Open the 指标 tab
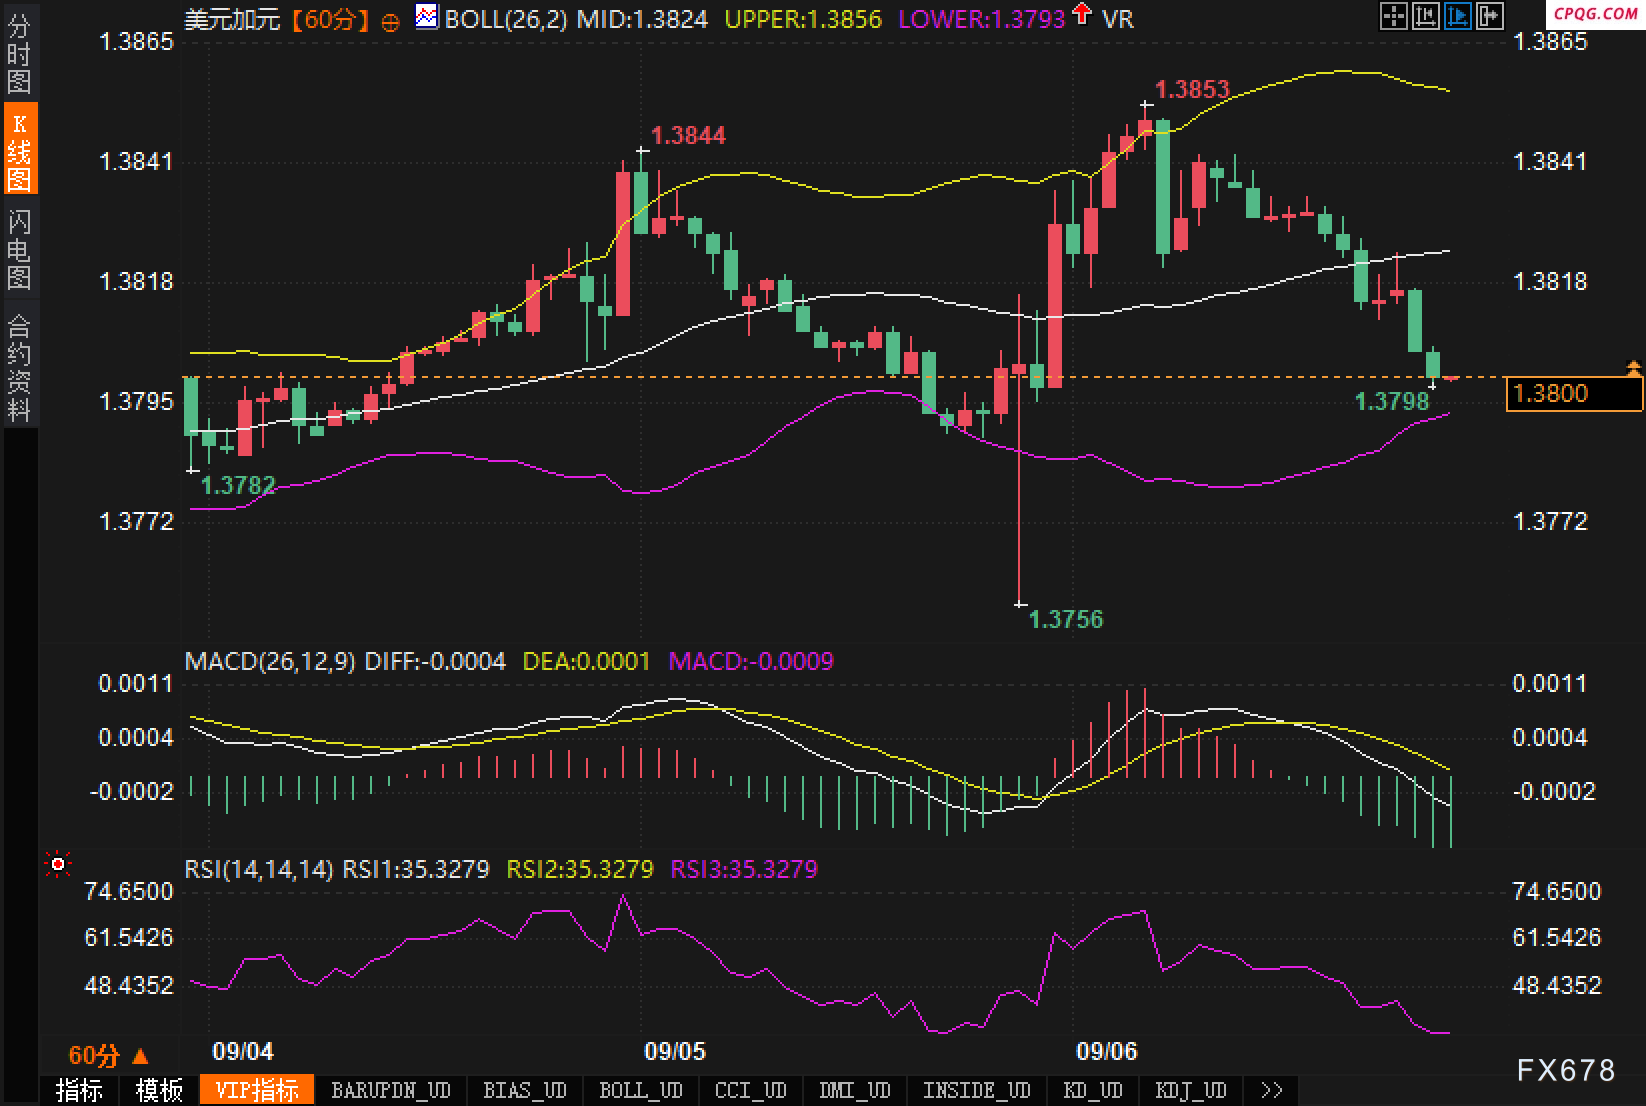This screenshot has height=1106, width=1646. click(79, 1090)
